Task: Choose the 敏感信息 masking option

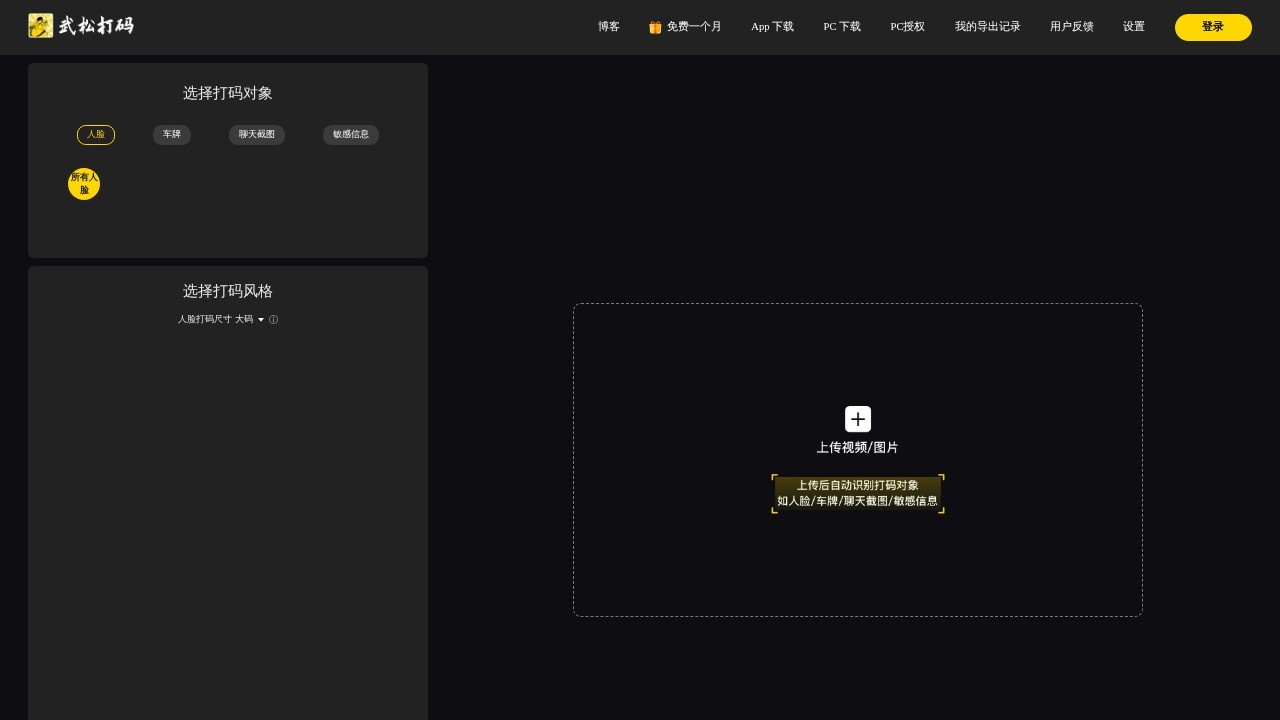Action: pyautogui.click(x=351, y=135)
